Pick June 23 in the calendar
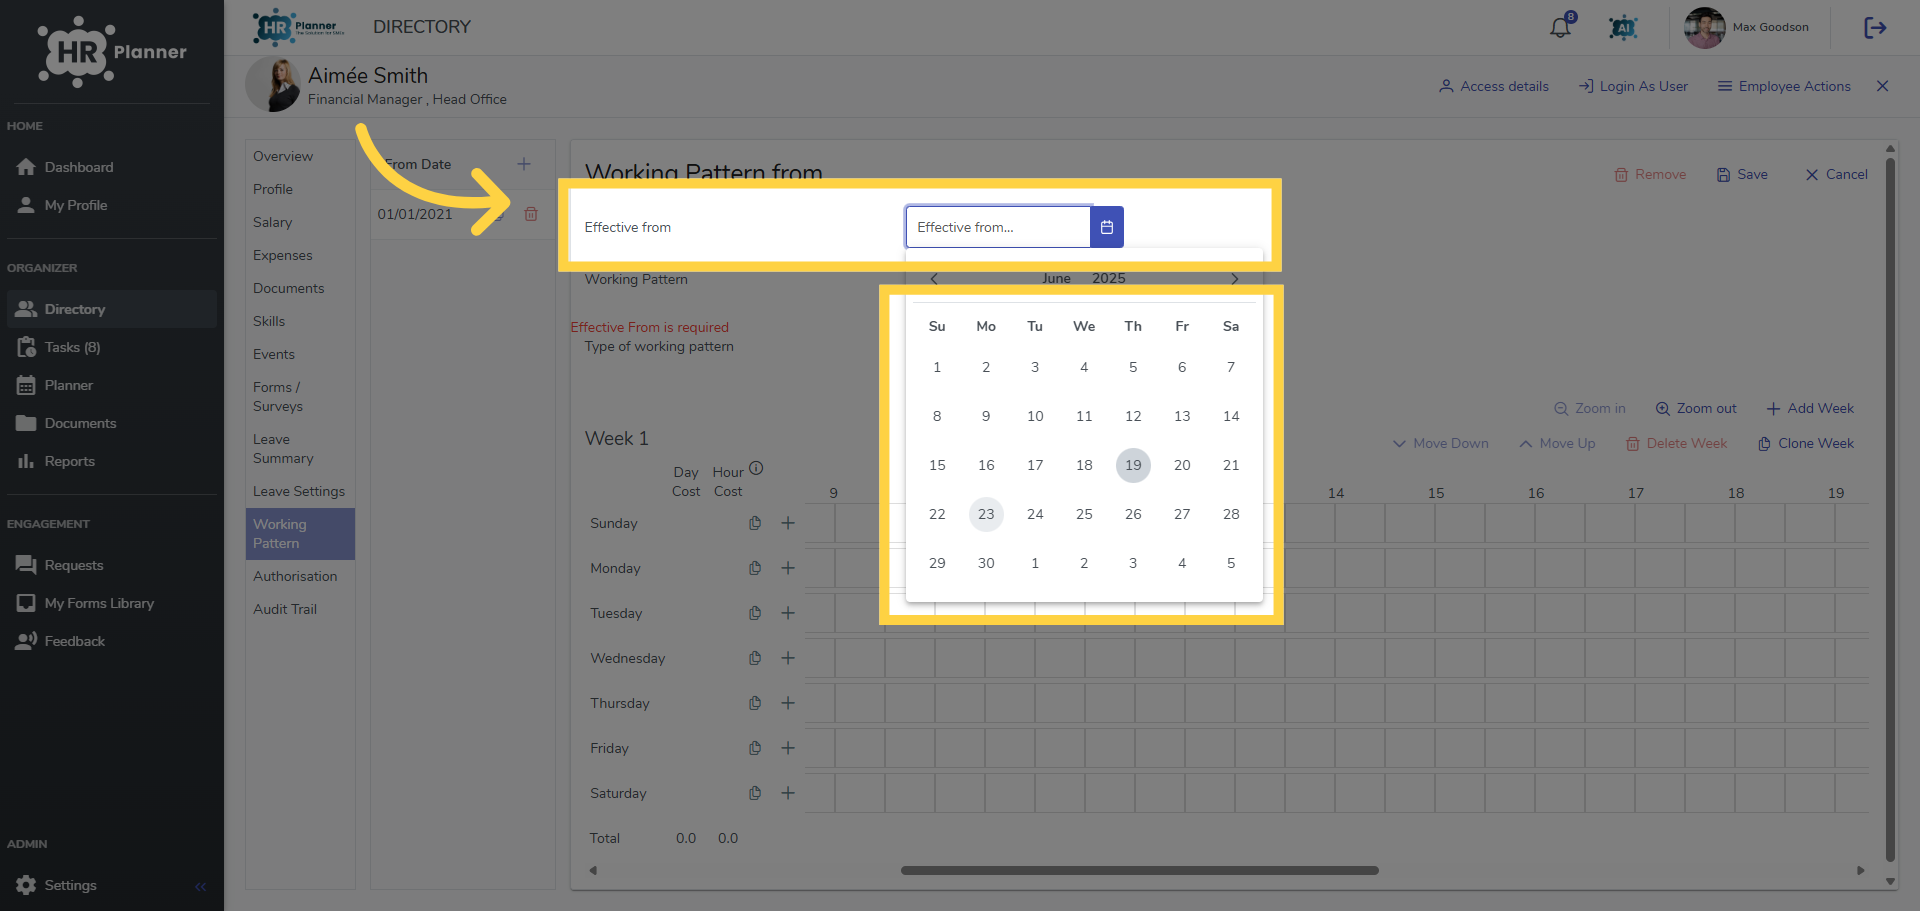 pos(986,514)
